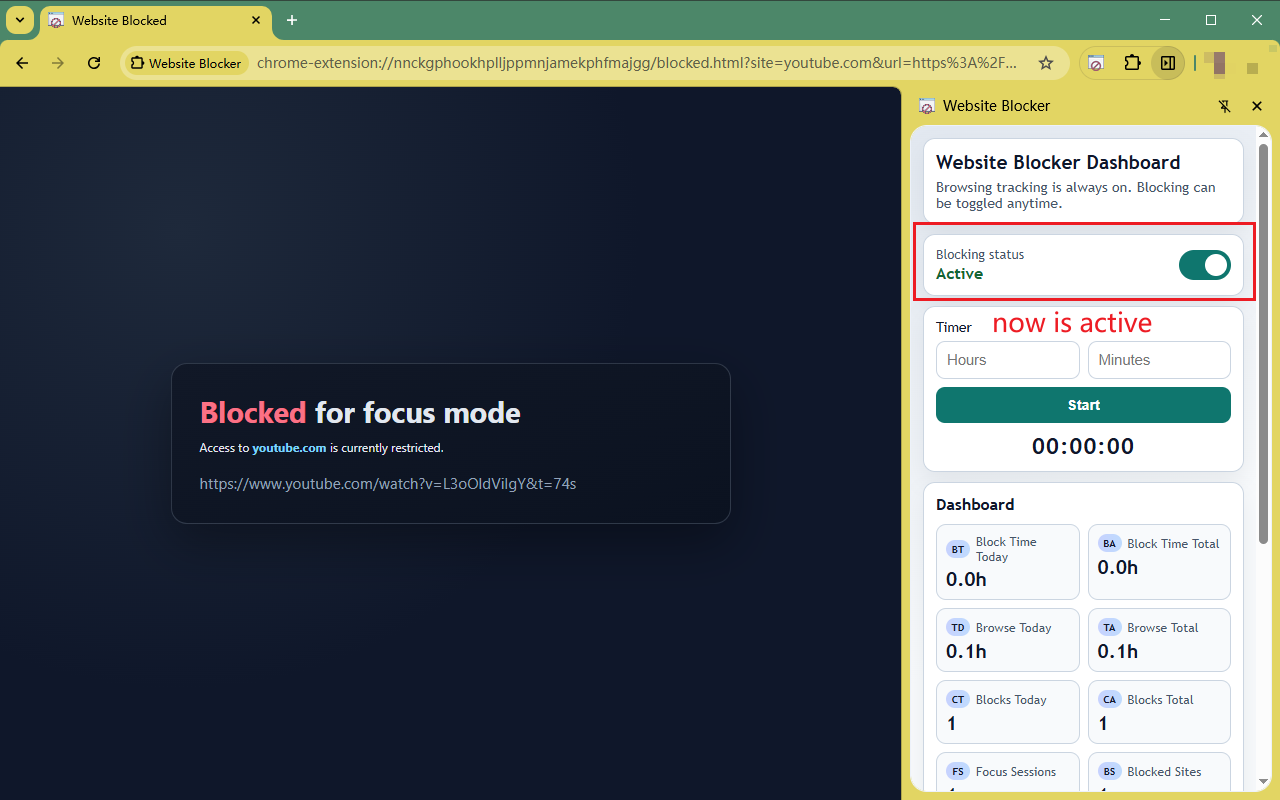Image resolution: width=1280 pixels, height=800 pixels.
Task: Reload the current page
Action: coord(94,63)
